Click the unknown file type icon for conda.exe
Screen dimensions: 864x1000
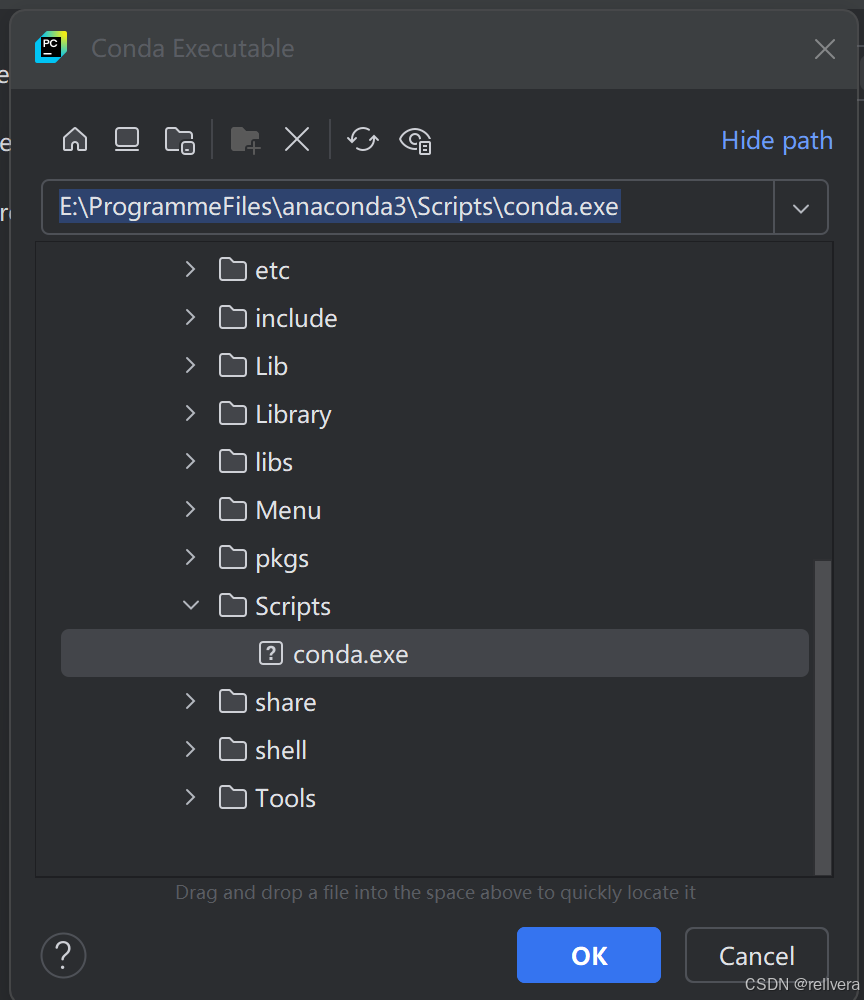[270, 653]
